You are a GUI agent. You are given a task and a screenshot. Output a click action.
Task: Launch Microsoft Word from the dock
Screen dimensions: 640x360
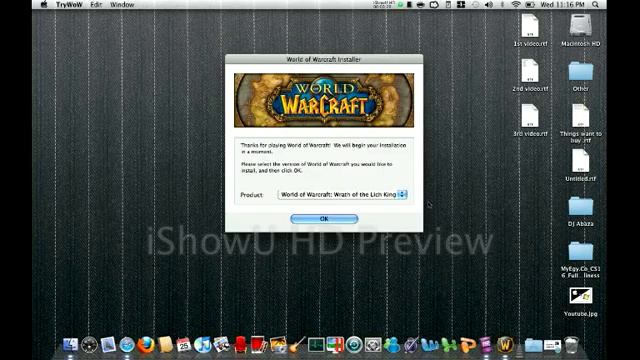(429, 345)
